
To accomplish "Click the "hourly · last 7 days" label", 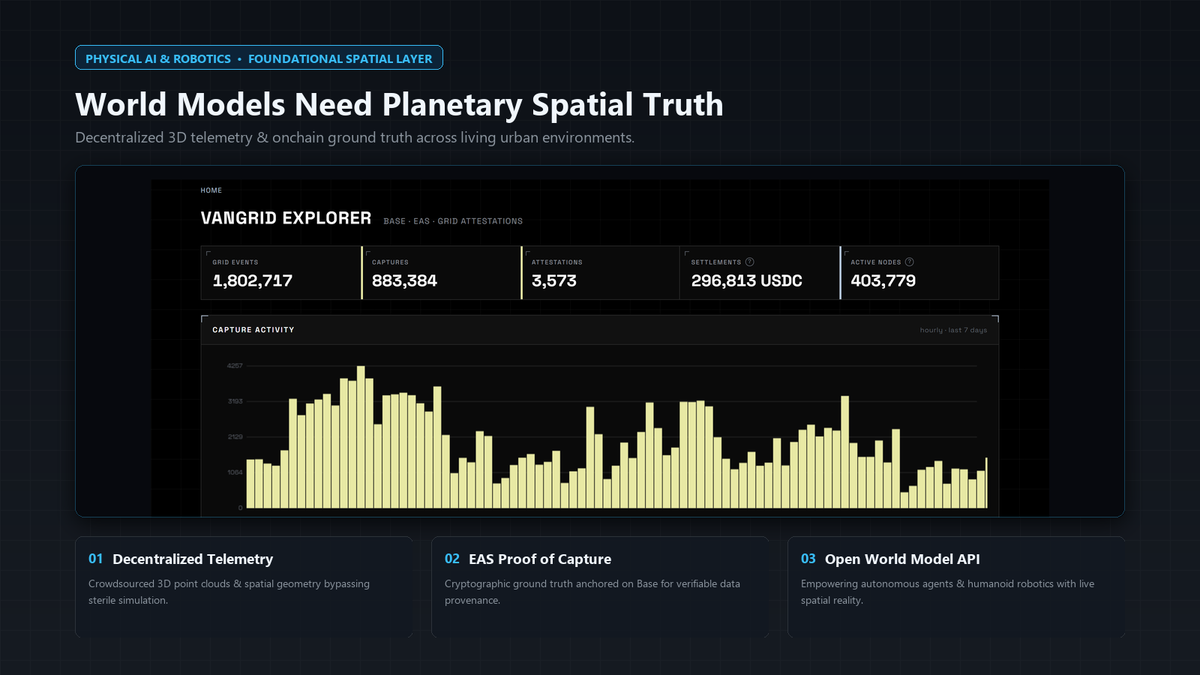I will click(953, 330).
